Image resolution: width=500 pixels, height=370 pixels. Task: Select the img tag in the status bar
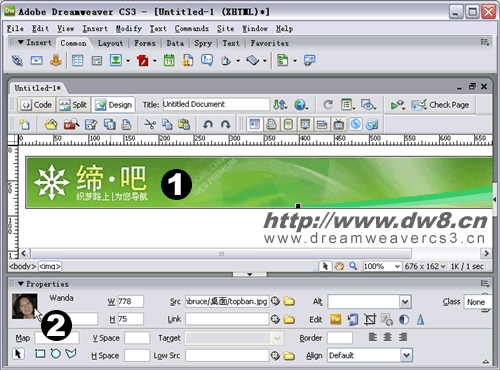click(x=50, y=266)
